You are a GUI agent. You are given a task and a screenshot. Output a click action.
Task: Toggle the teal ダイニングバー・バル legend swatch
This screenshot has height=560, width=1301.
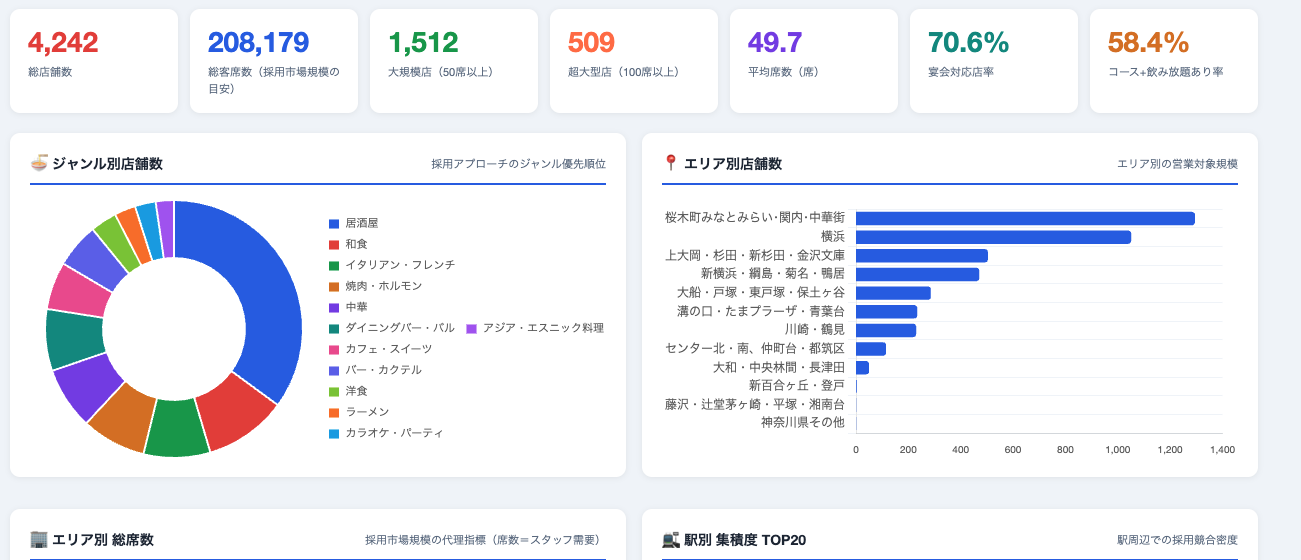point(334,328)
